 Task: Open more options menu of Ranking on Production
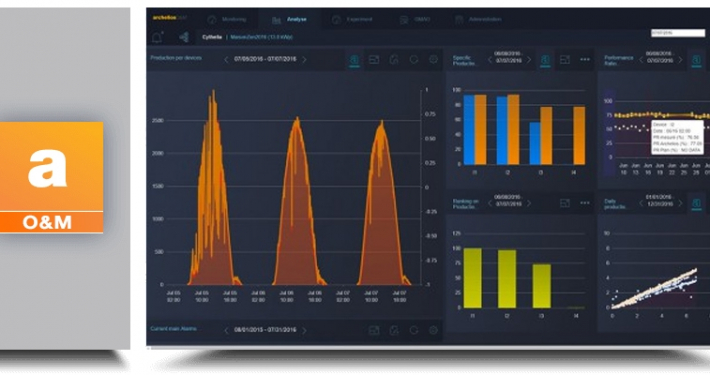click(x=585, y=203)
